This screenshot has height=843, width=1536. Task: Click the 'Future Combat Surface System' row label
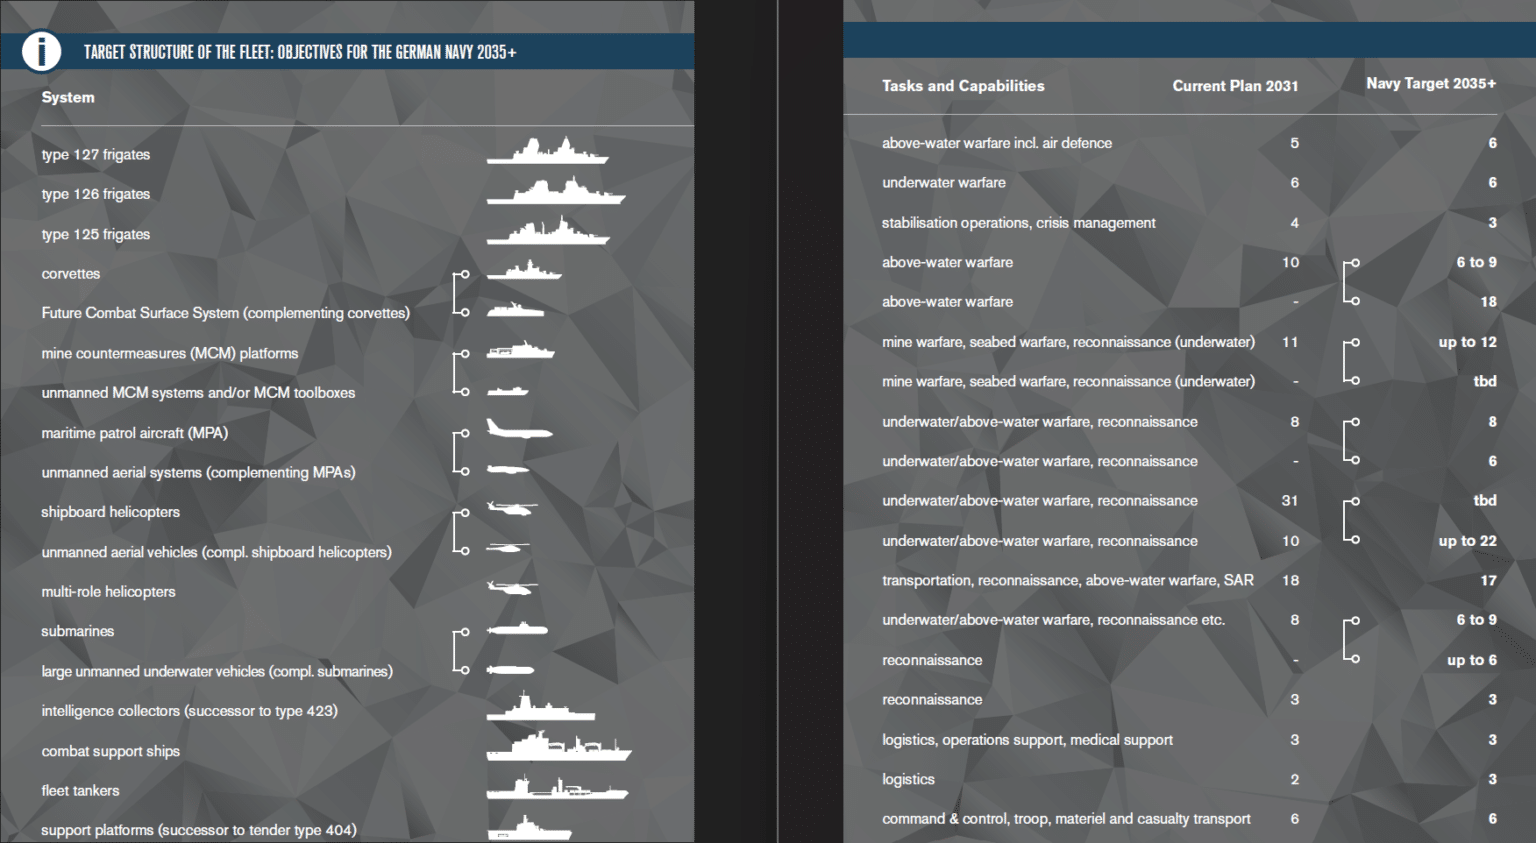point(225,313)
